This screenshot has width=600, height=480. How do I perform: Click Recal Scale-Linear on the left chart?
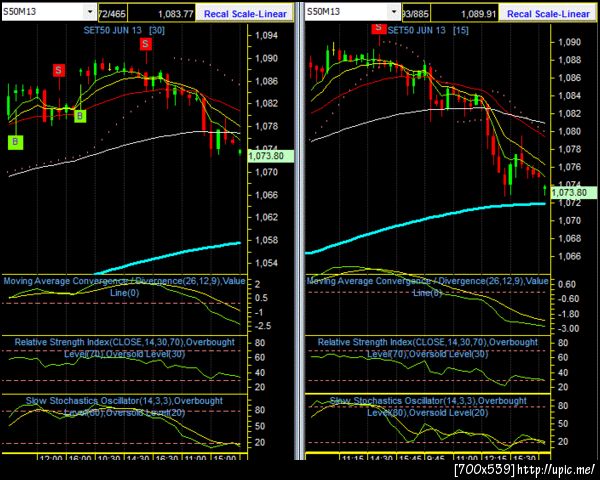(245, 14)
